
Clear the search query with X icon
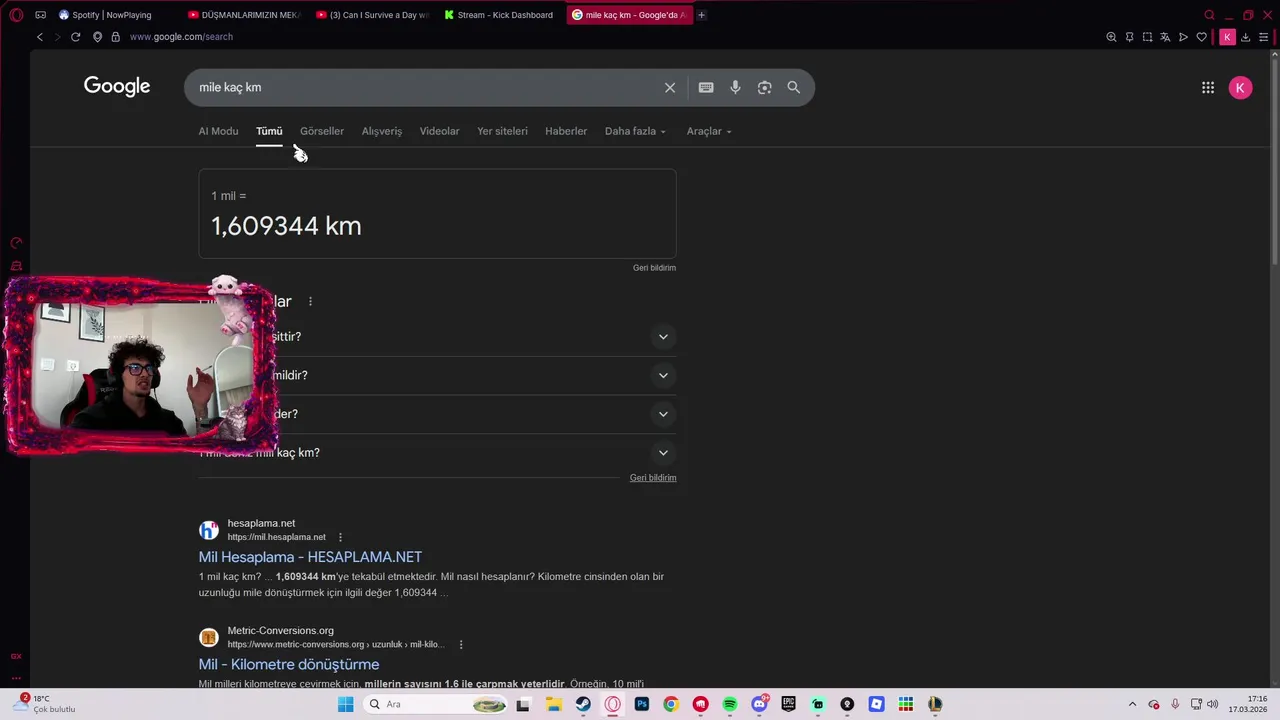(x=670, y=88)
